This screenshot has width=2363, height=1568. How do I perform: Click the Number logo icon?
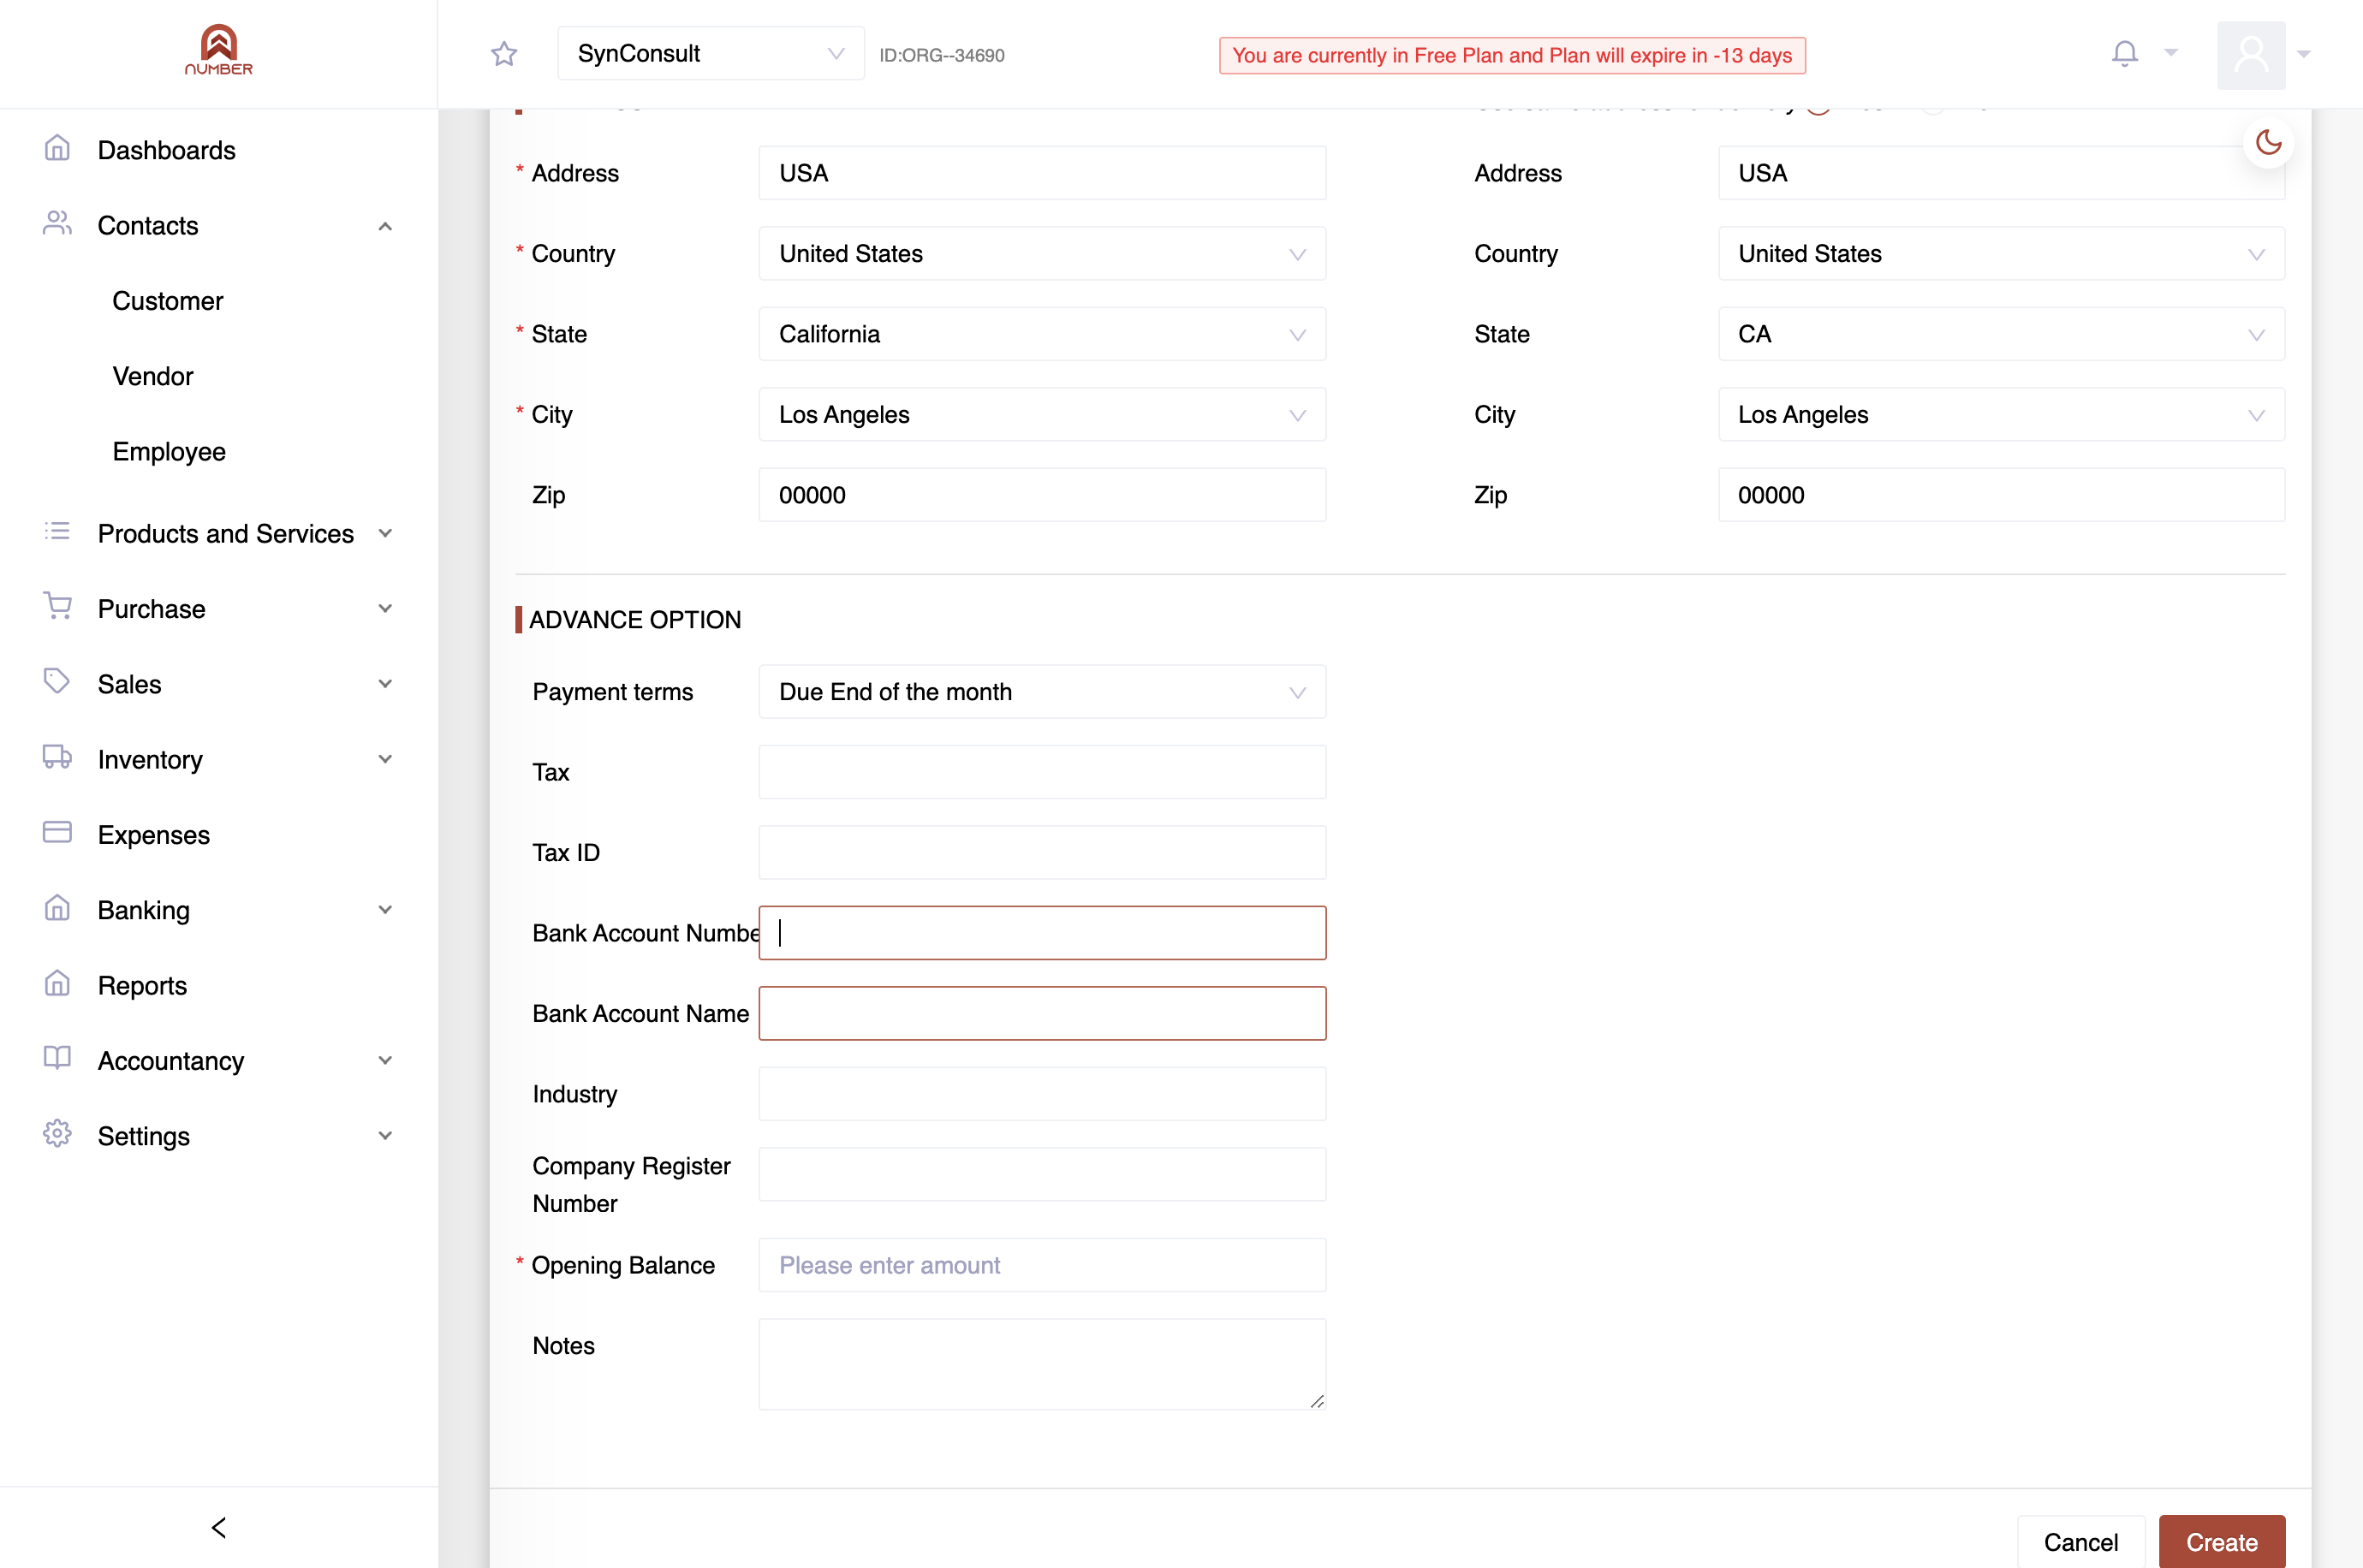(218, 50)
